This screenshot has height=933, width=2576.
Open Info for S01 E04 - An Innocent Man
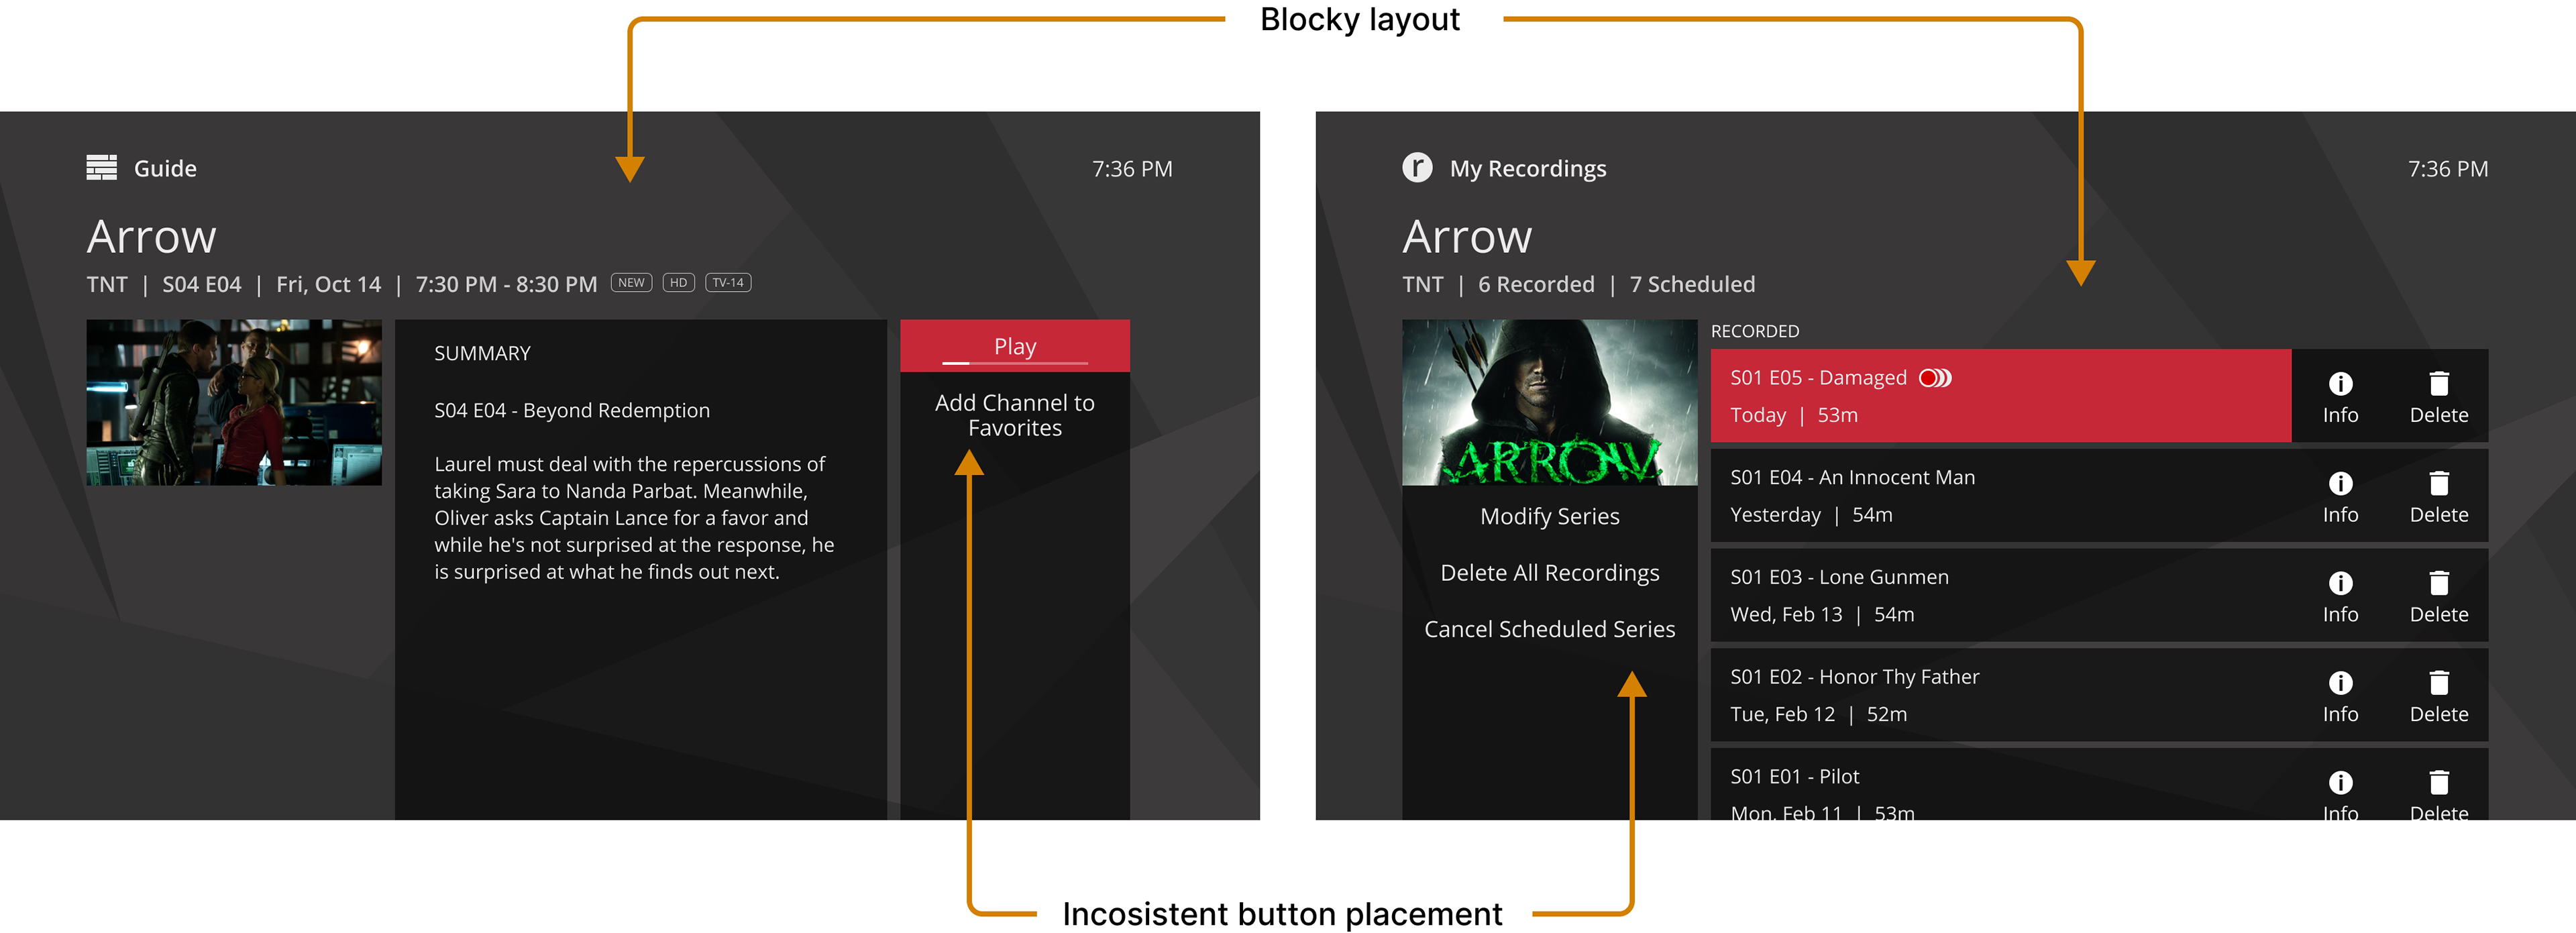click(2340, 496)
